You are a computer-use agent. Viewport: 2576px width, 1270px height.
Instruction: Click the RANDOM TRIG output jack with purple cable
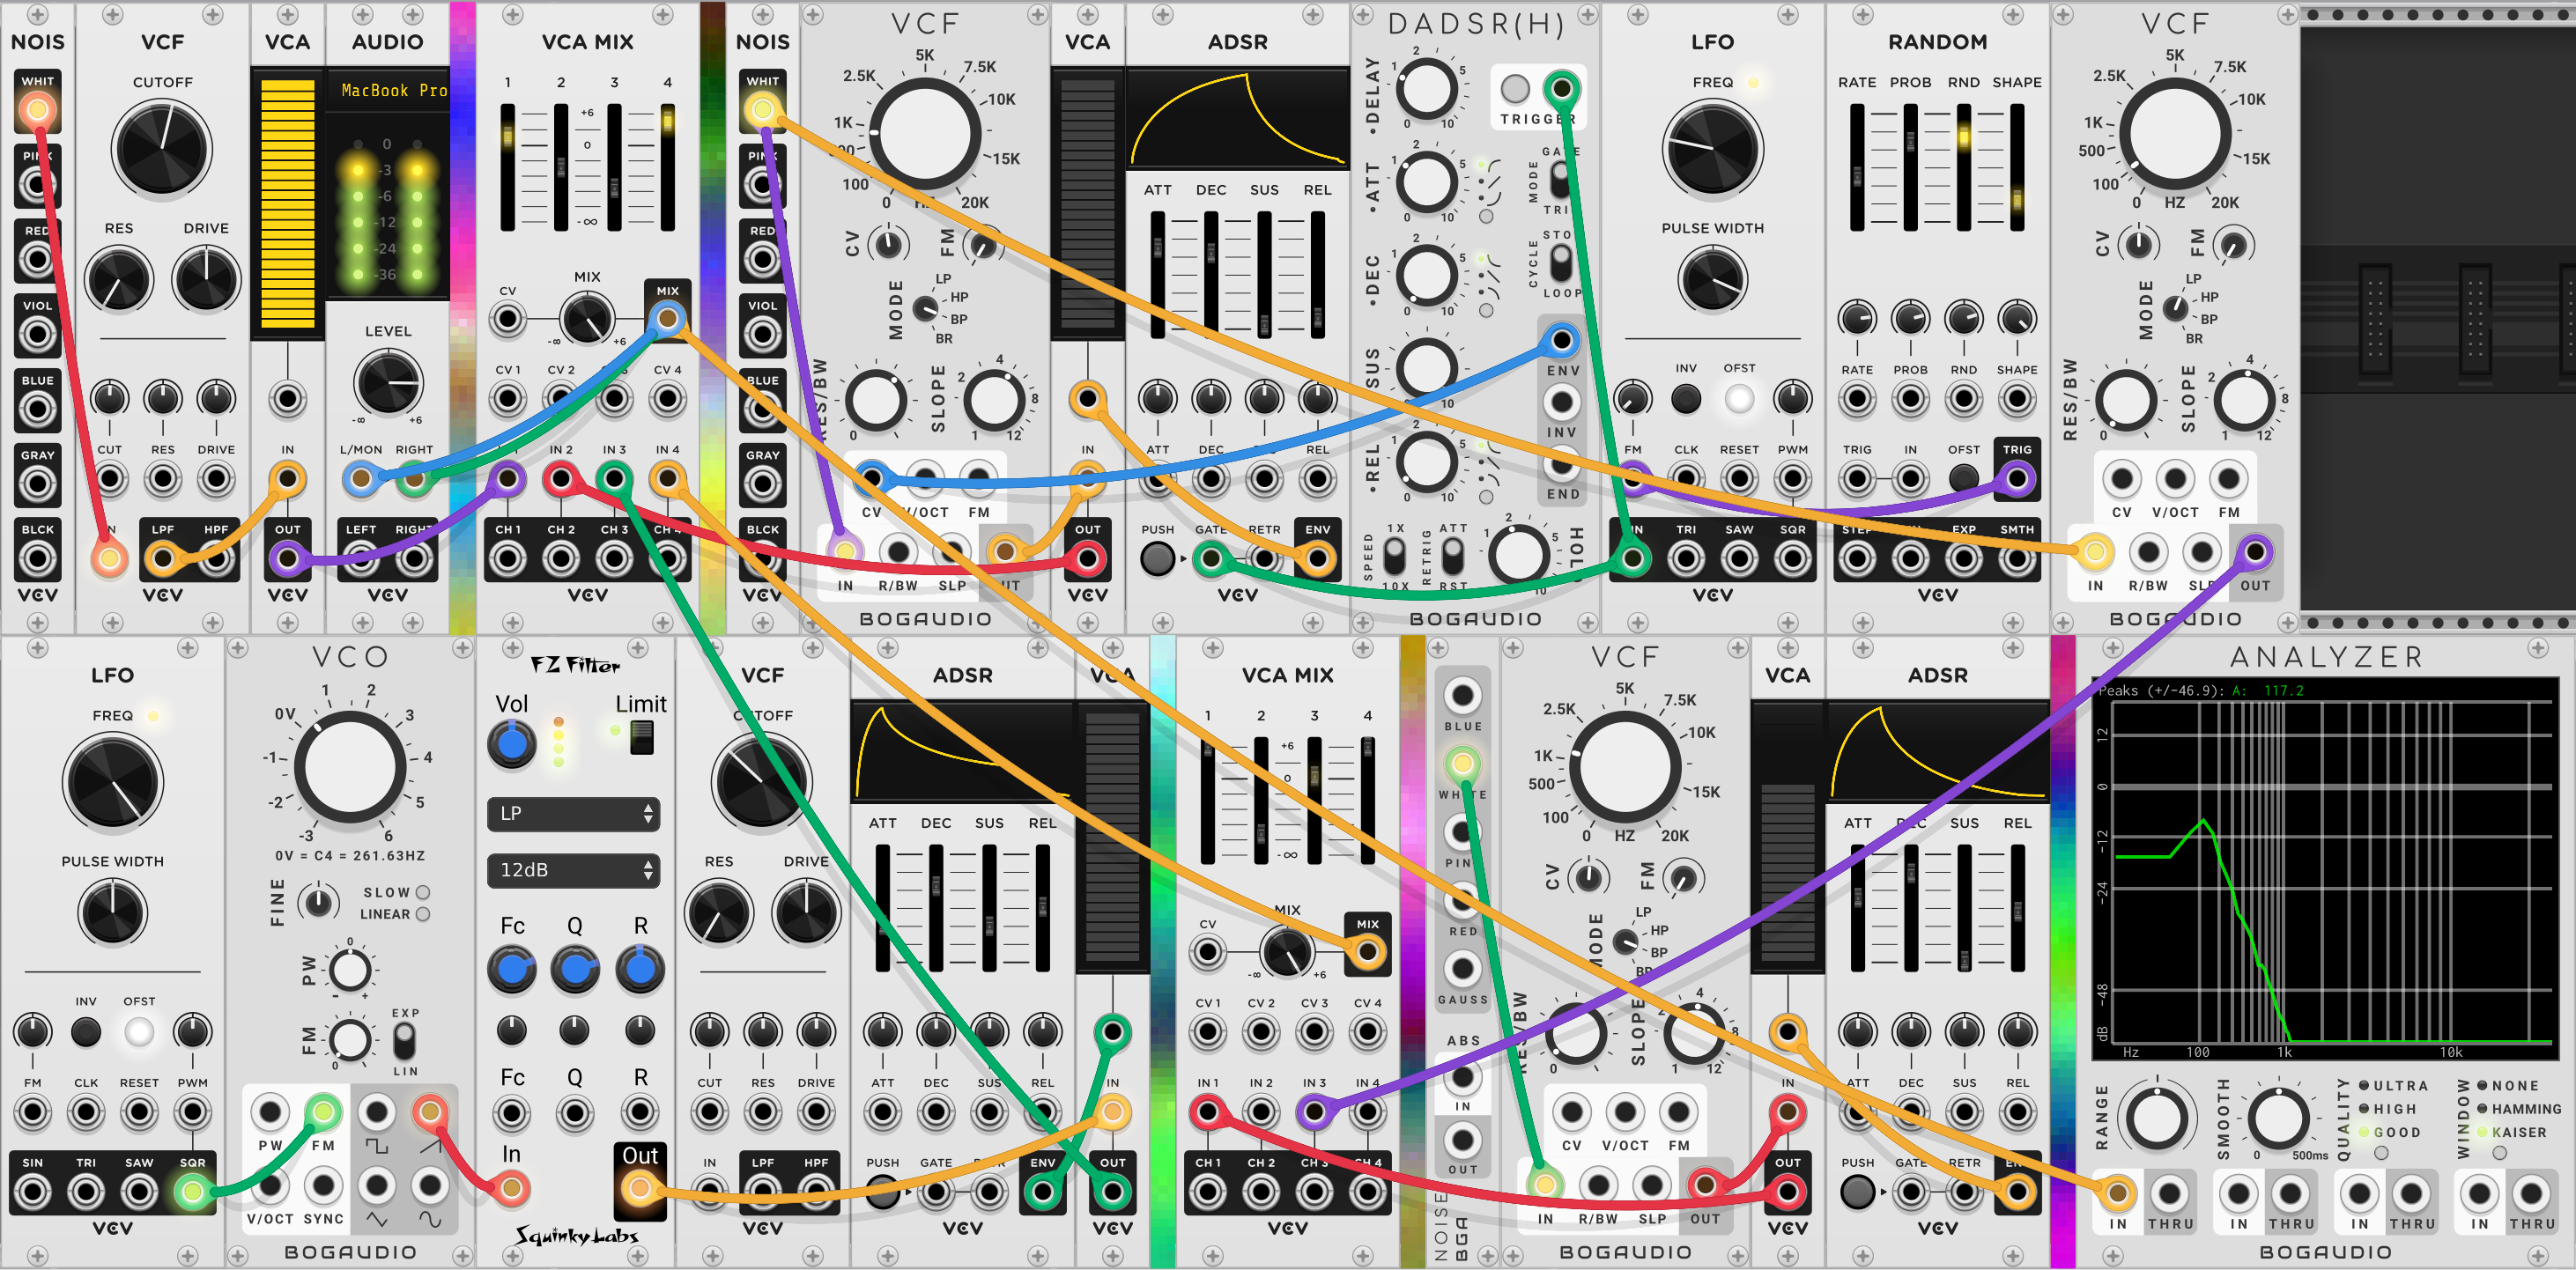(2017, 479)
